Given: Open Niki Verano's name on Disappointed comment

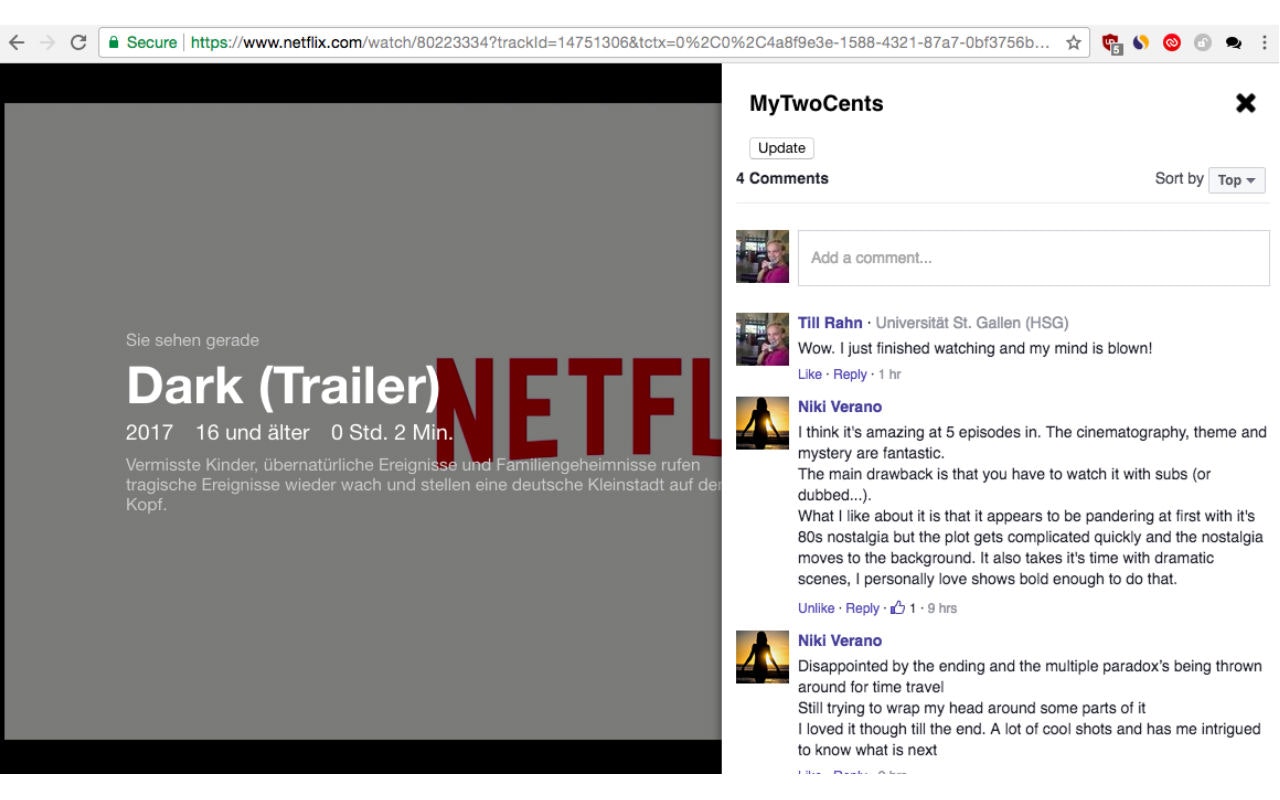Looking at the screenshot, I should coord(840,640).
